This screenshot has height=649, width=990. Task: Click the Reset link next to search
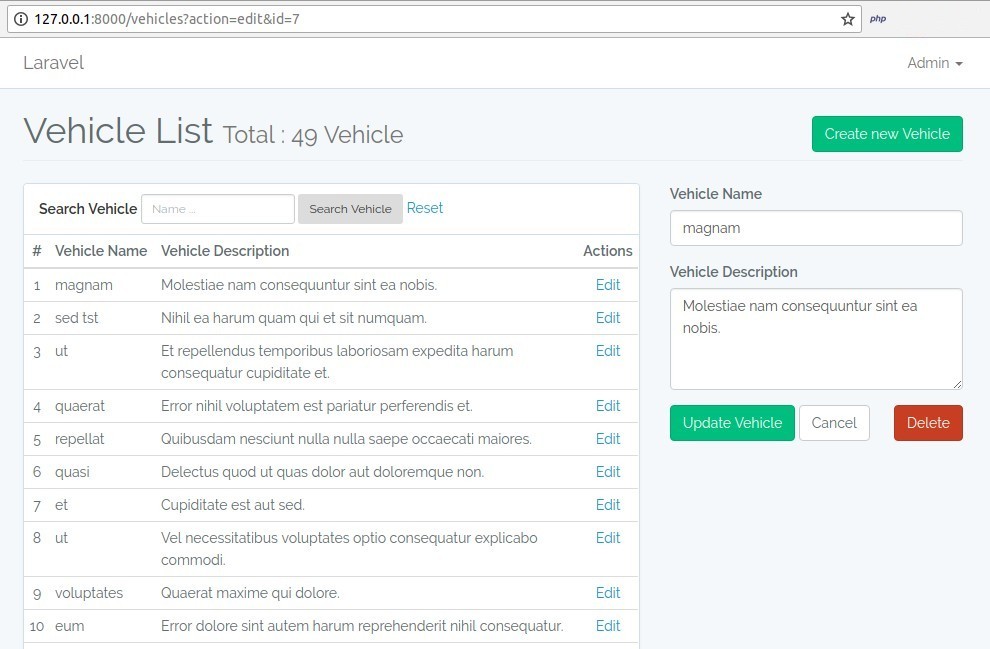point(424,208)
